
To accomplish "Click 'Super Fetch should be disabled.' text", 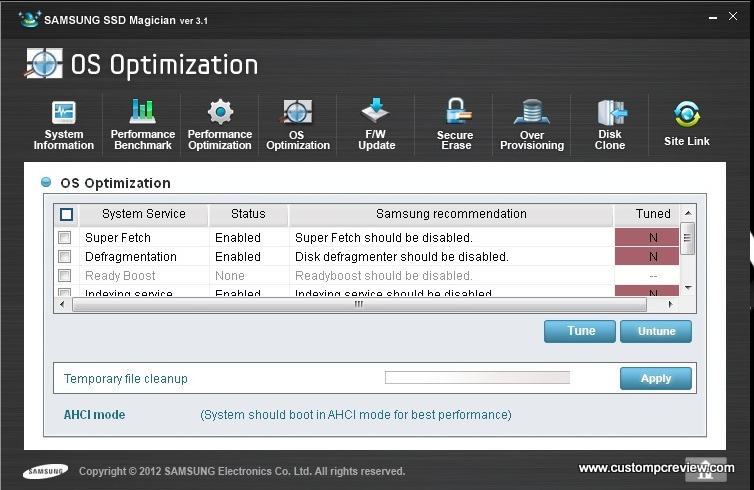I will pos(384,238).
